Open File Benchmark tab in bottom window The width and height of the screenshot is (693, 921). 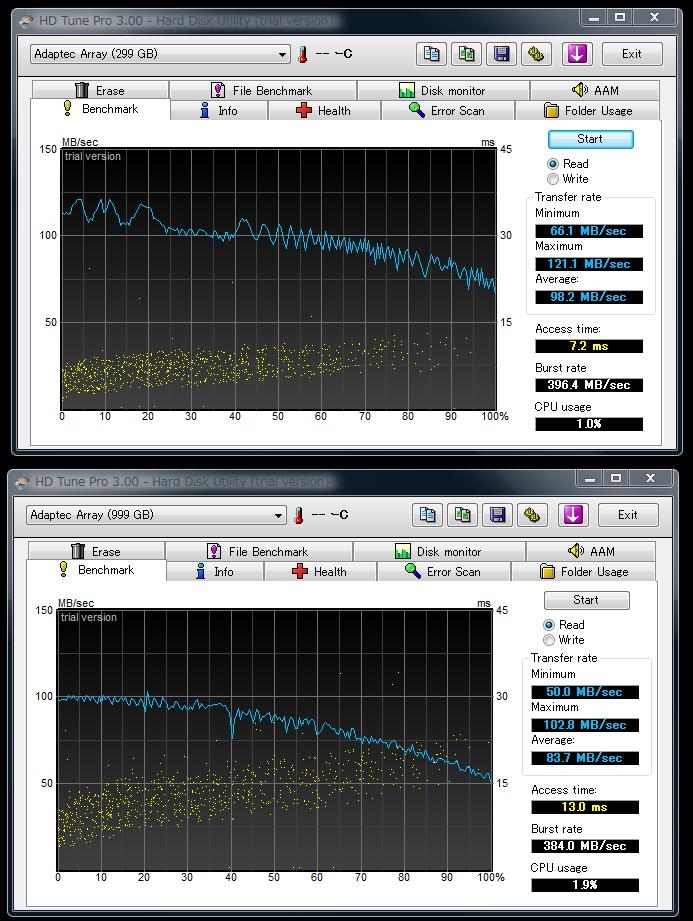[x=258, y=552]
